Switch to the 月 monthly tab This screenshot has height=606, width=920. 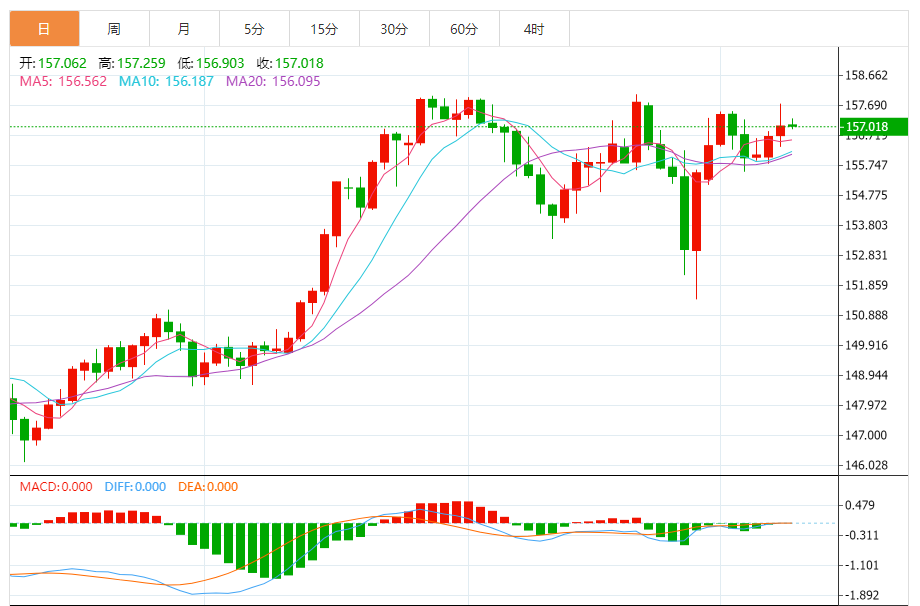pyautogui.click(x=184, y=29)
